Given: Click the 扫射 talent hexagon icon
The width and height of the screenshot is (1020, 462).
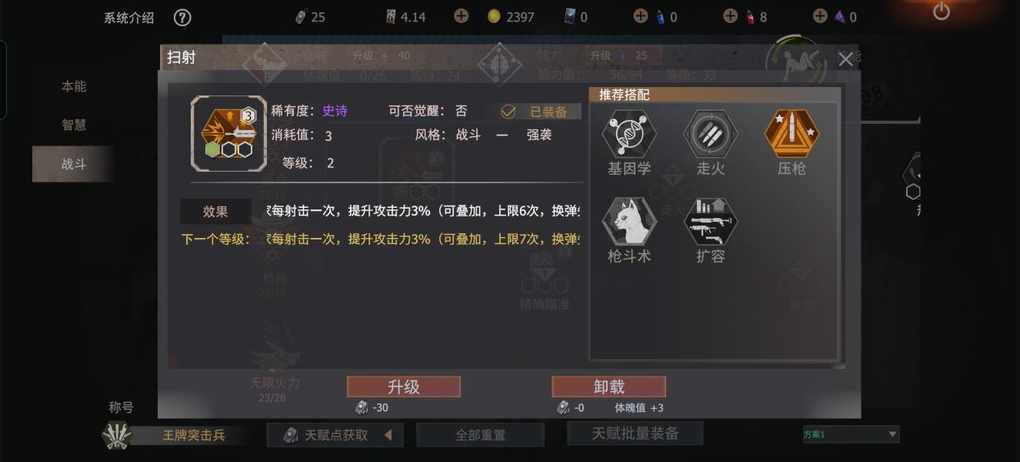Looking at the screenshot, I should (228, 133).
